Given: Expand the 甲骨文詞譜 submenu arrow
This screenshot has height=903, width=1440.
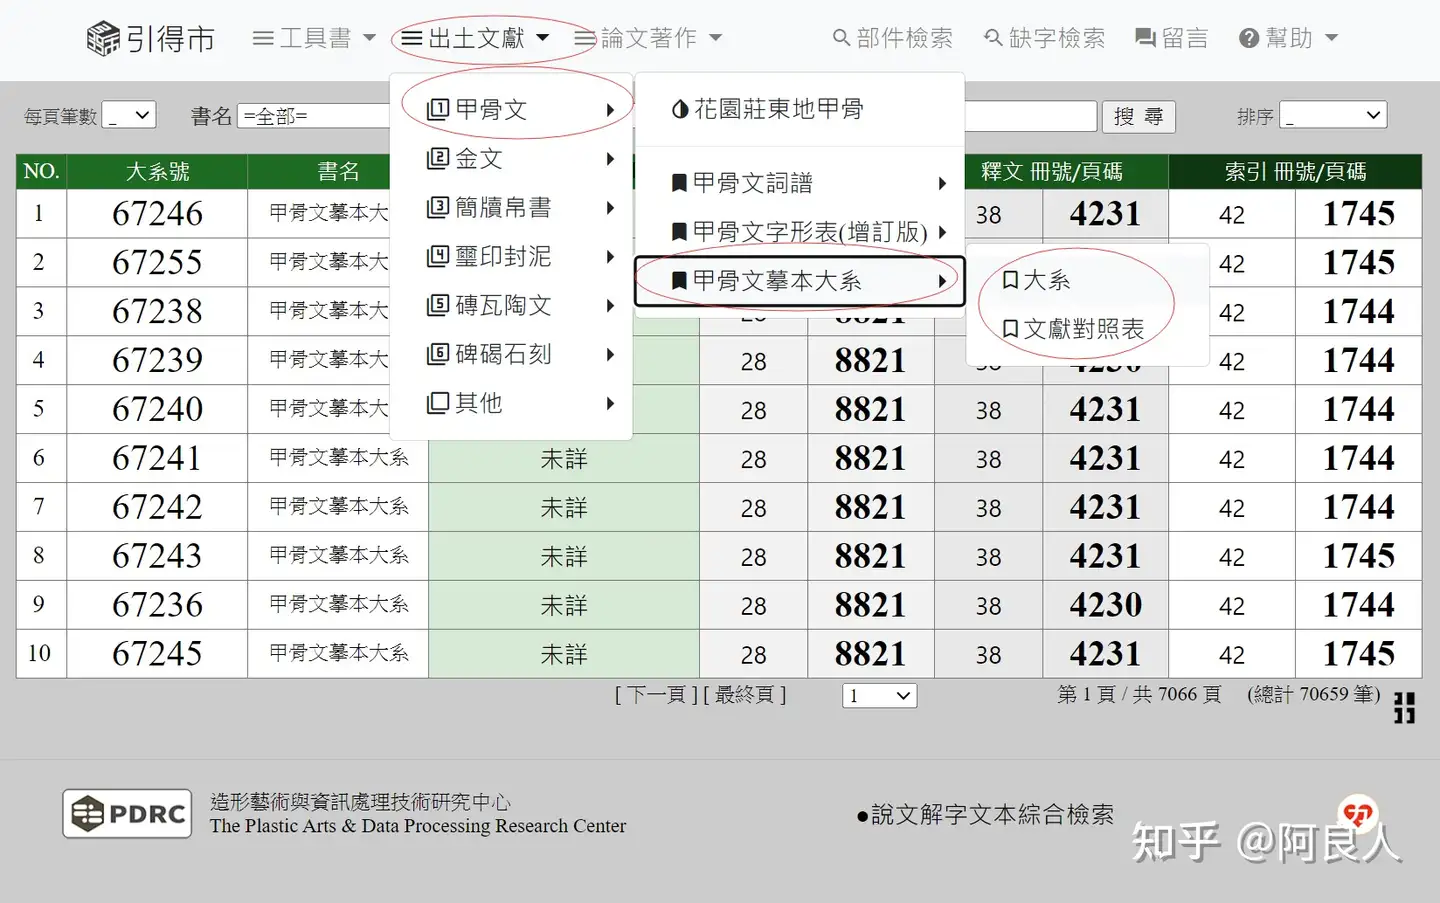Looking at the screenshot, I should tap(942, 184).
